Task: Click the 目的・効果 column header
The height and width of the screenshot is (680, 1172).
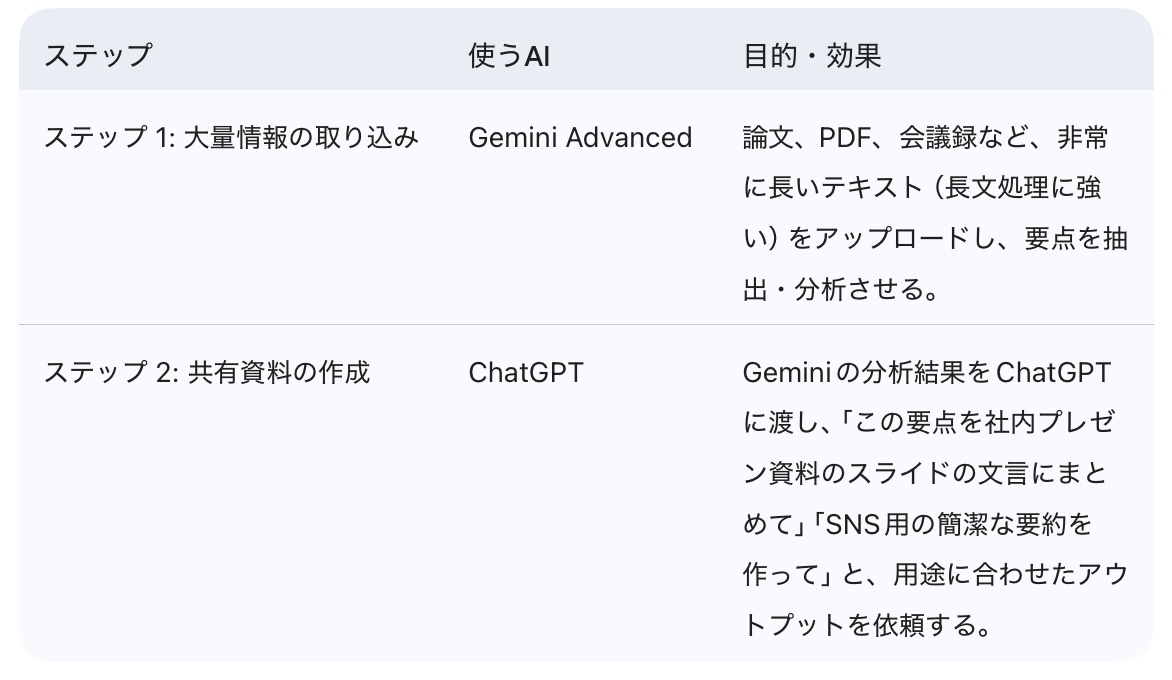Action: point(811,55)
